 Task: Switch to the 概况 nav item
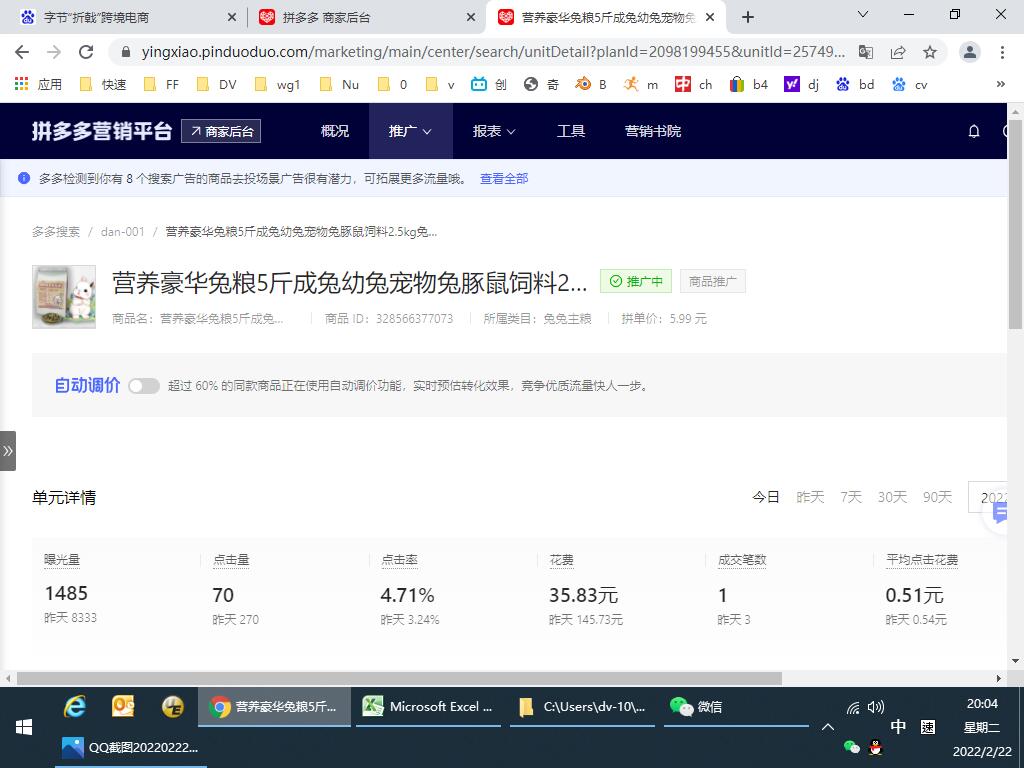coord(335,131)
